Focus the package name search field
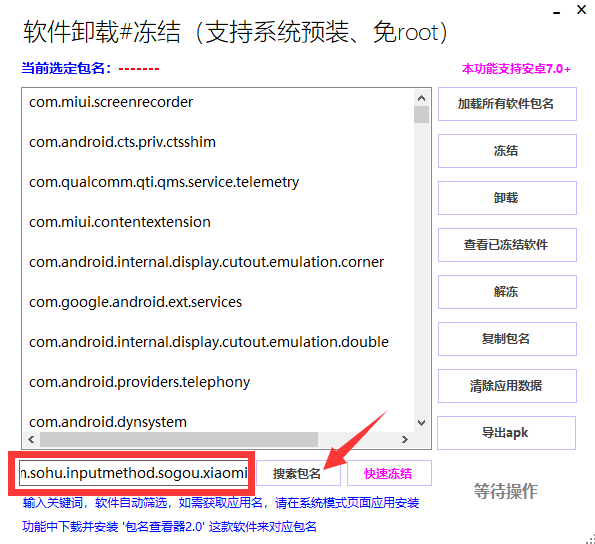The height and width of the screenshot is (544, 595). 134,473
